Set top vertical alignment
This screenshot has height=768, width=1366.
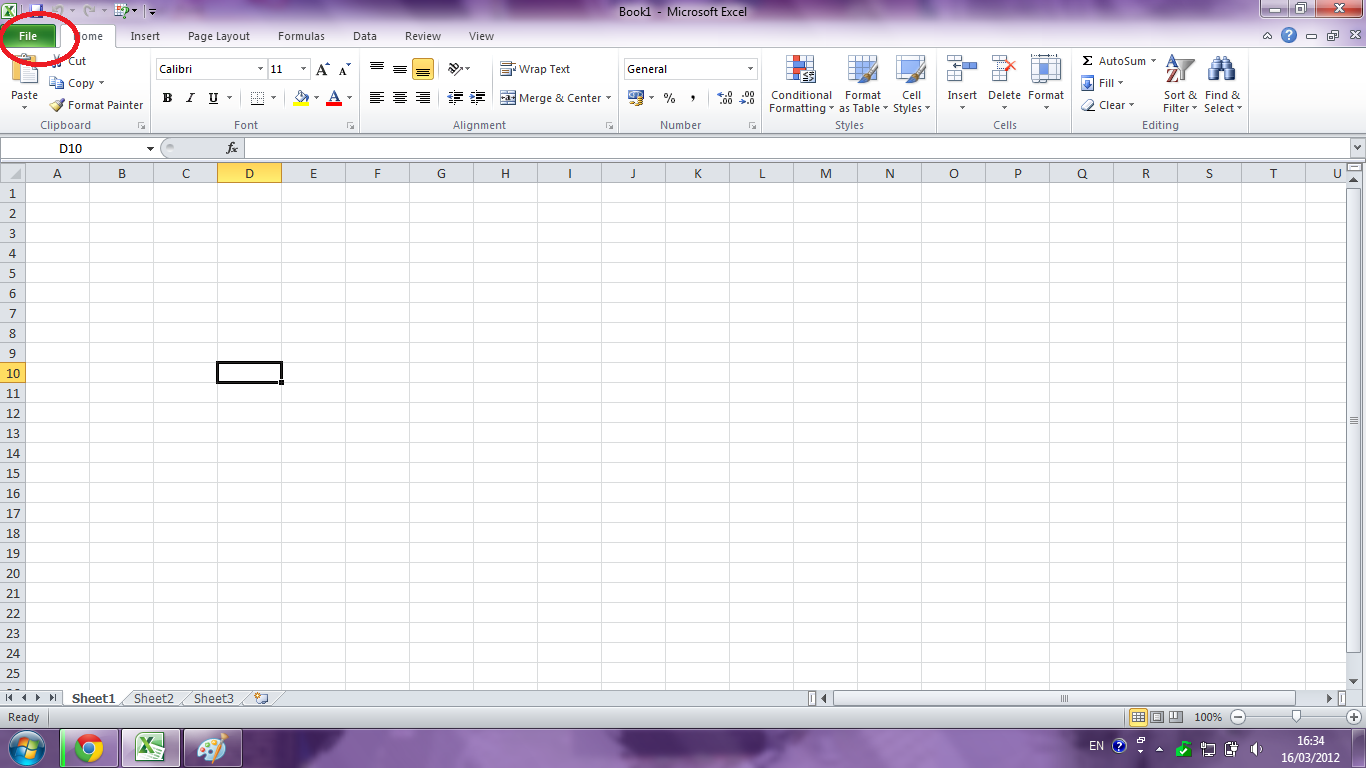point(377,69)
